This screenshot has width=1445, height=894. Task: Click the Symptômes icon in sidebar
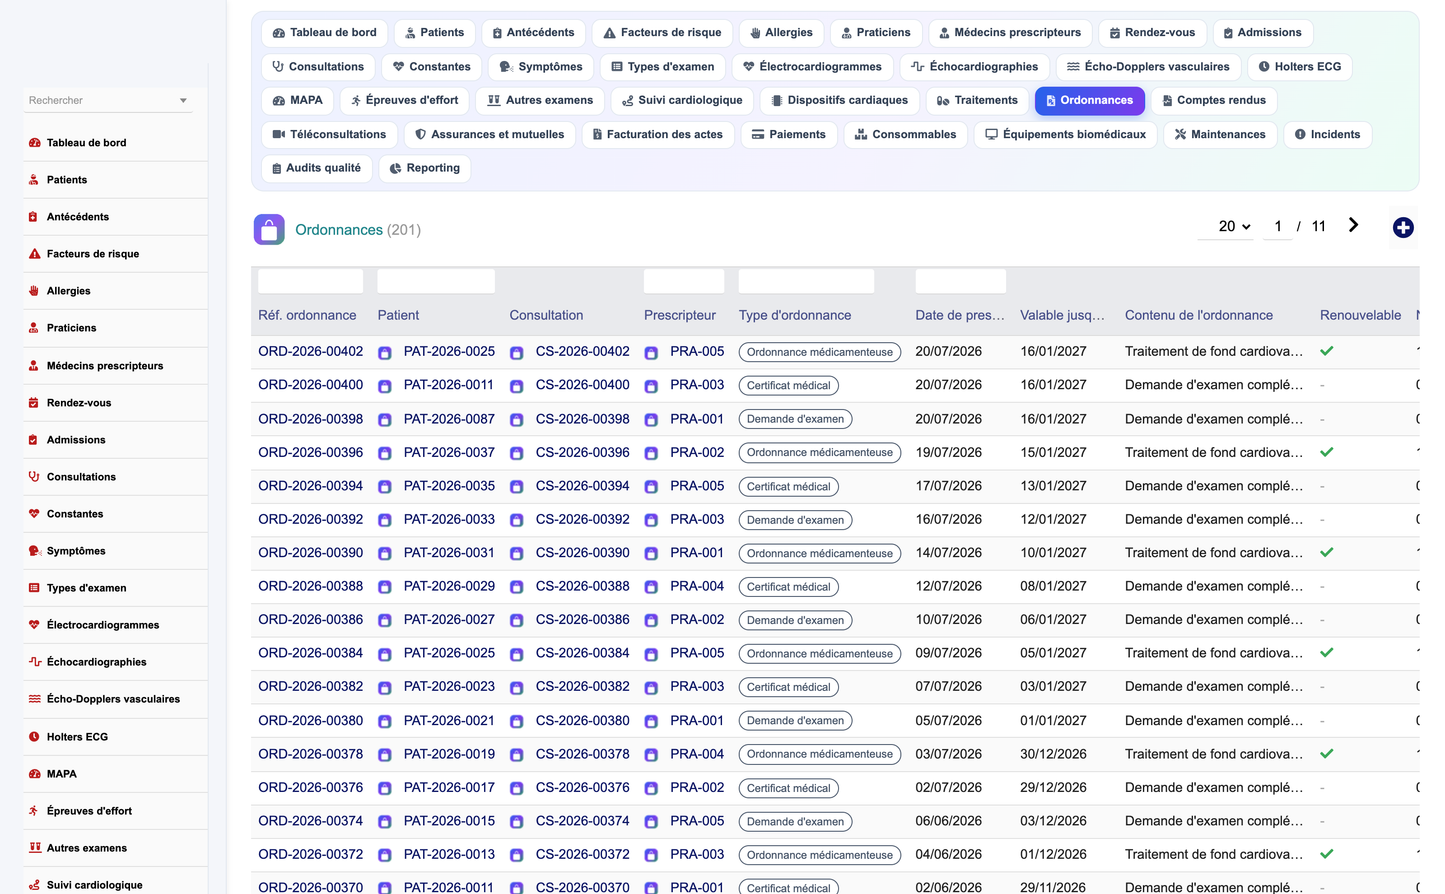35,551
